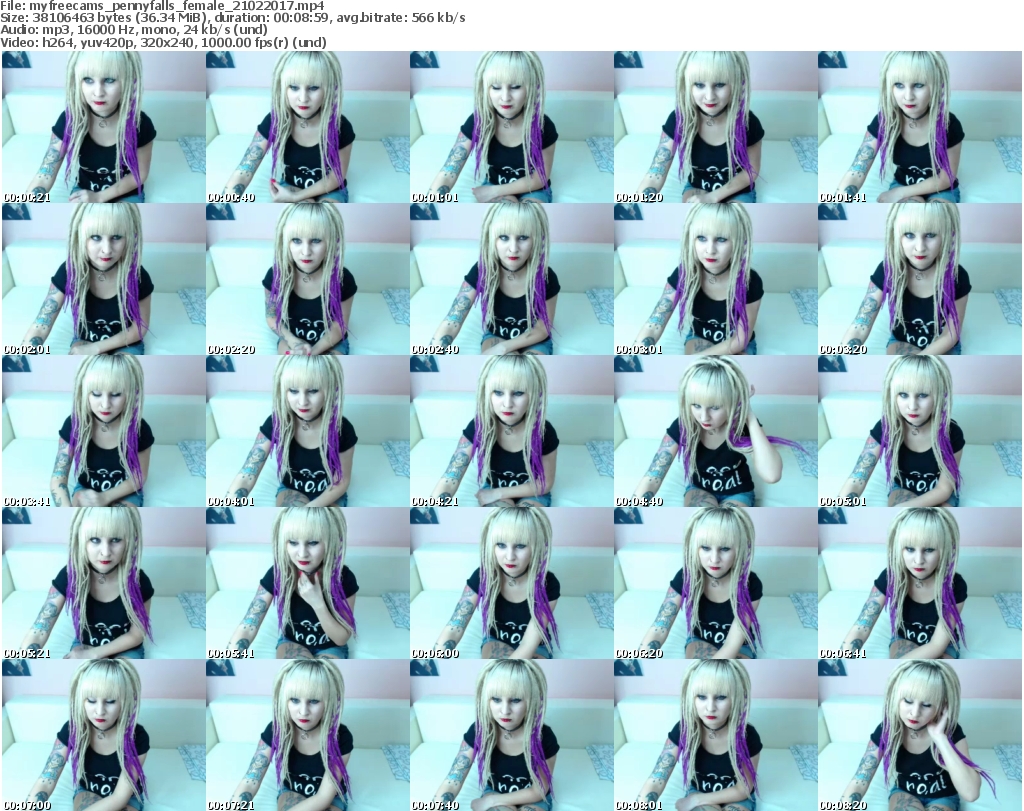Choose the frame marked 00:07:00

pos(104,735)
